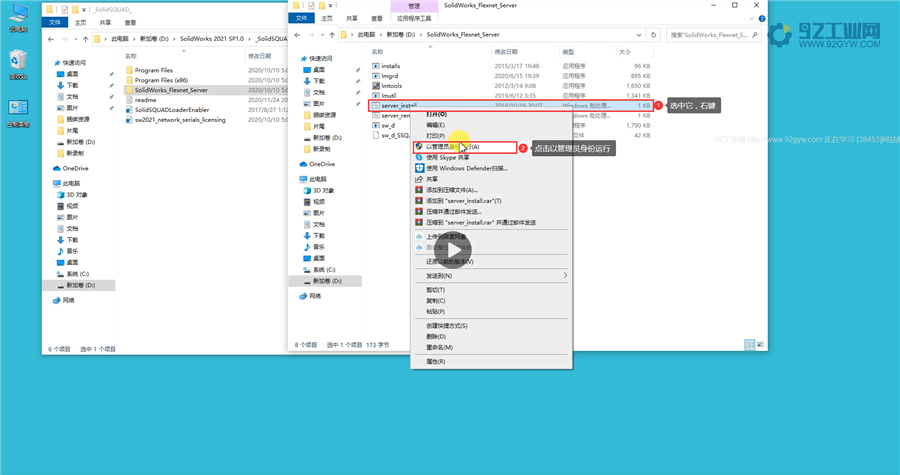900x475 pixels.
Task: Click the search box for SolidWorks_Flexnet_Server
Action: click(x=713, y=35)
